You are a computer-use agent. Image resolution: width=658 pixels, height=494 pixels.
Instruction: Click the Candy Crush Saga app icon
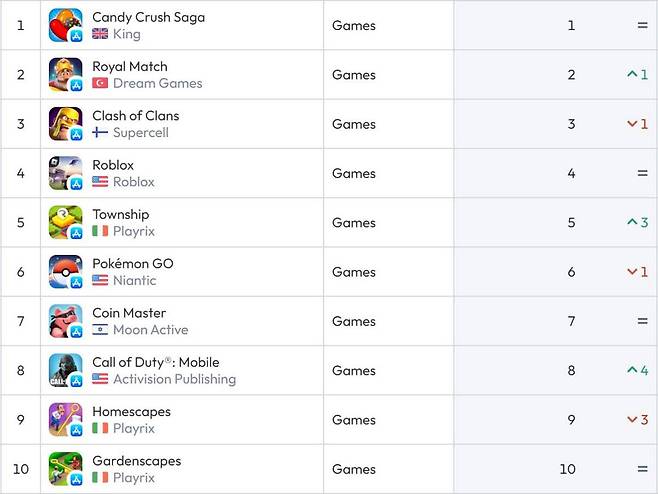click(x=65, y=25)
